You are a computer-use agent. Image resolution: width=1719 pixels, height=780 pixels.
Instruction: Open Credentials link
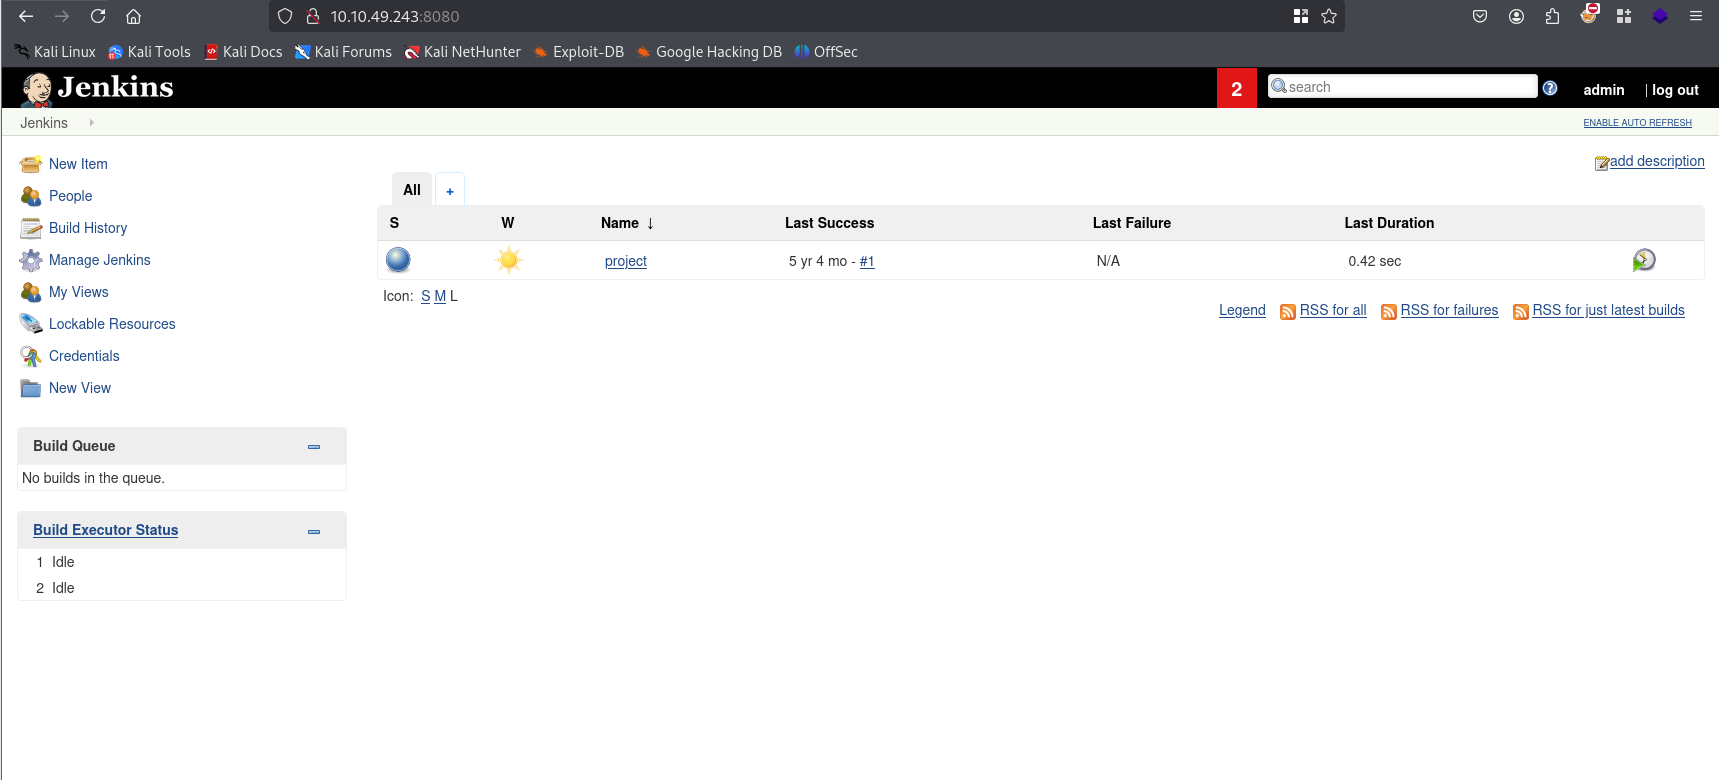click(x=84, y=356)
